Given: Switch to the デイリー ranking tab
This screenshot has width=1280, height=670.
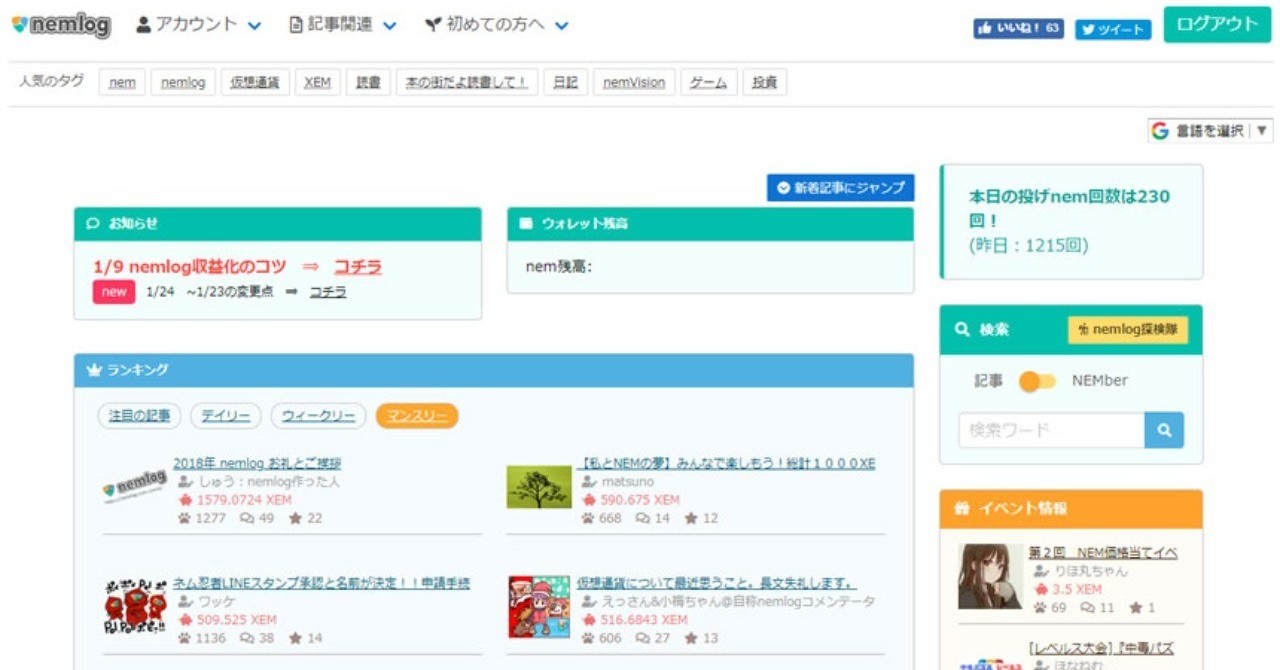Looking at the screenshot, I should [226, 416].
